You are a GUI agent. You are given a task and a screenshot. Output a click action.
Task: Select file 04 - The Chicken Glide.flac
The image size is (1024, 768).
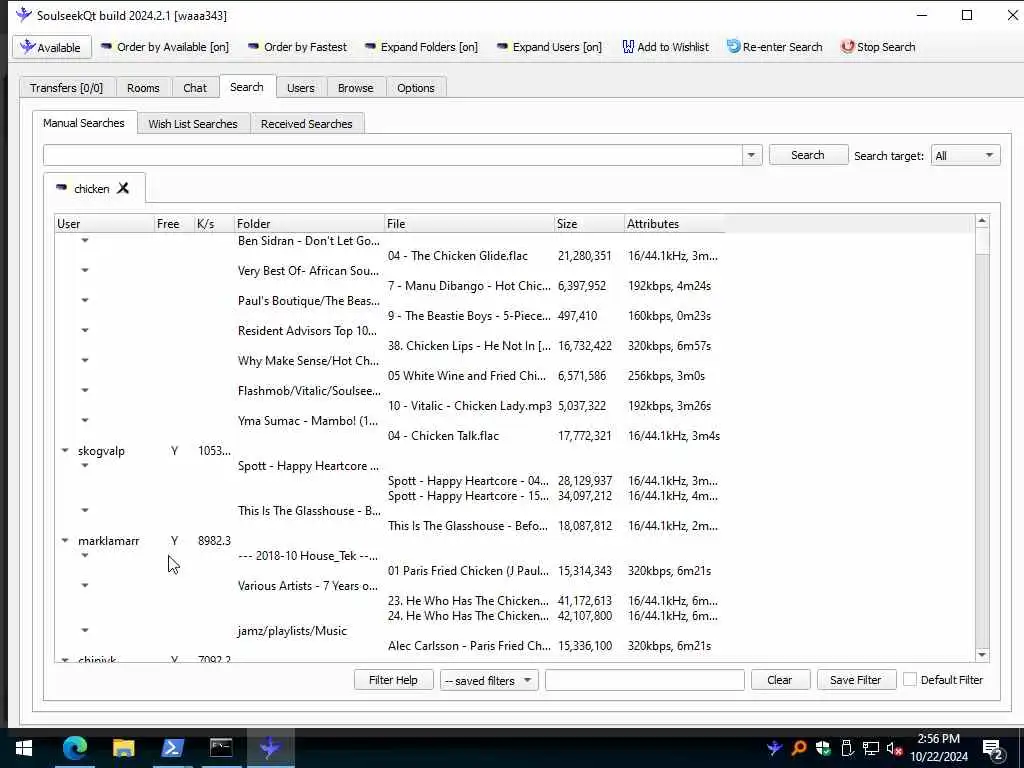458,256
